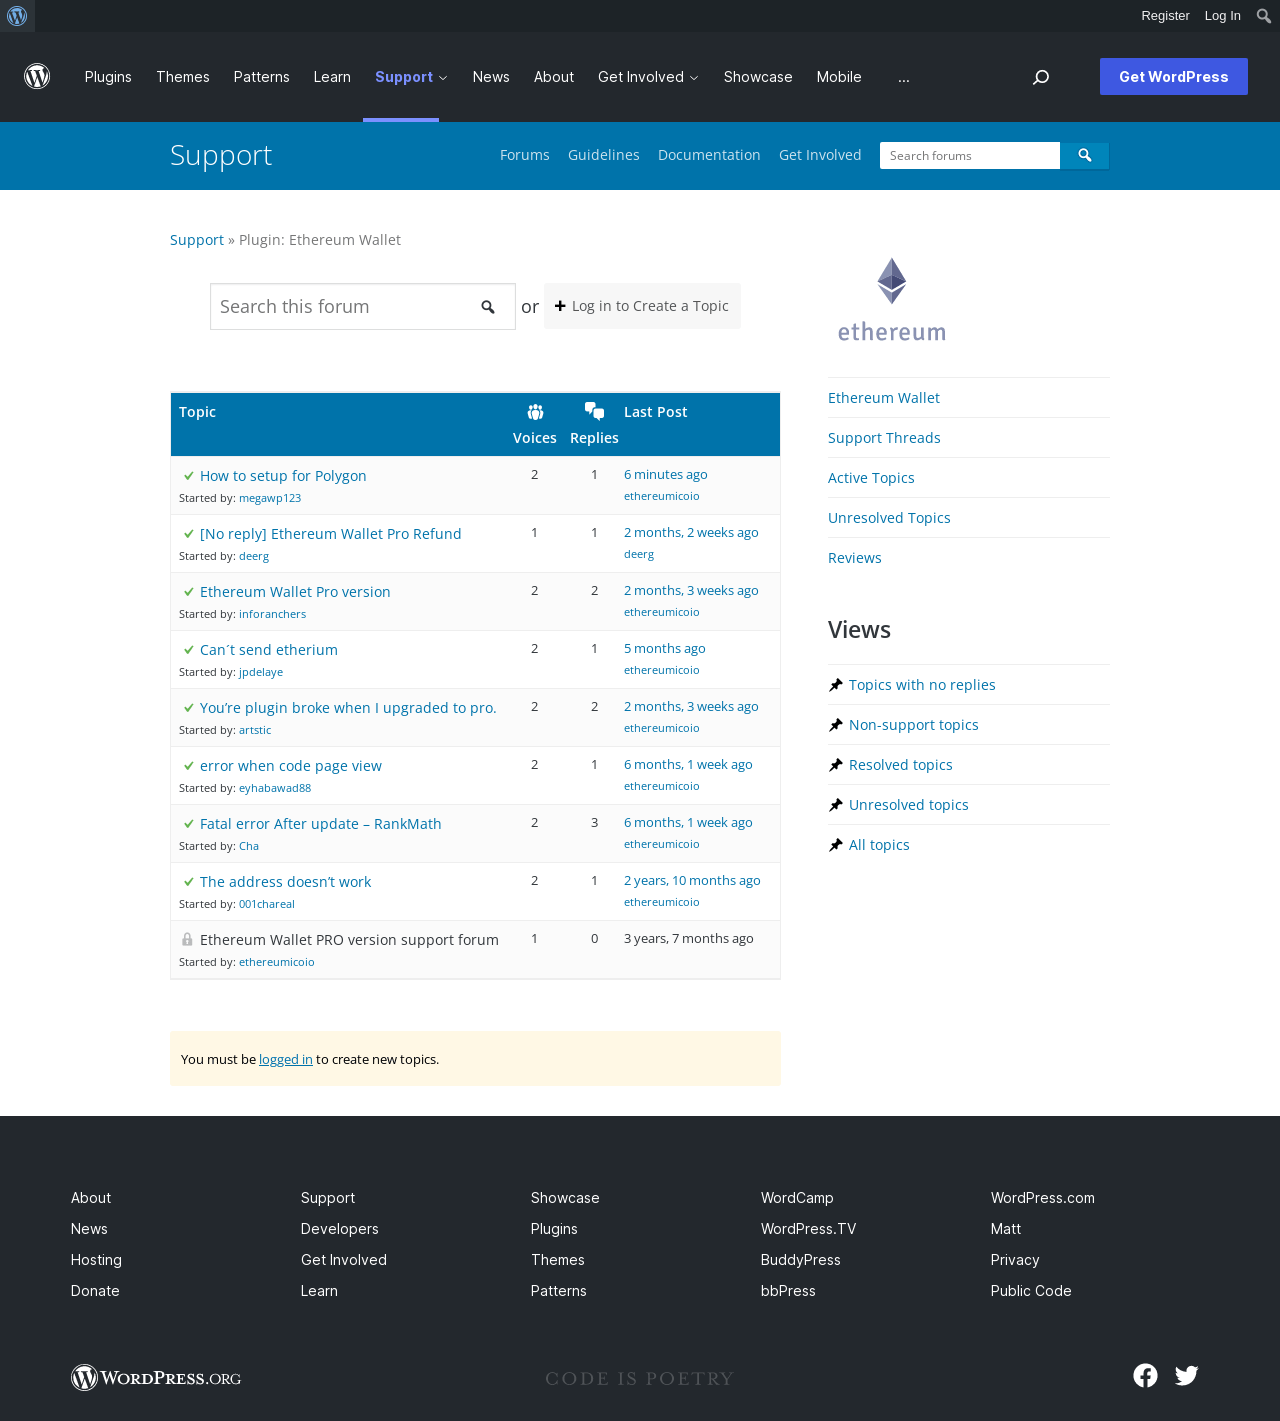Click resolved checkmark on How to setup for Polygon

point(189,476)
